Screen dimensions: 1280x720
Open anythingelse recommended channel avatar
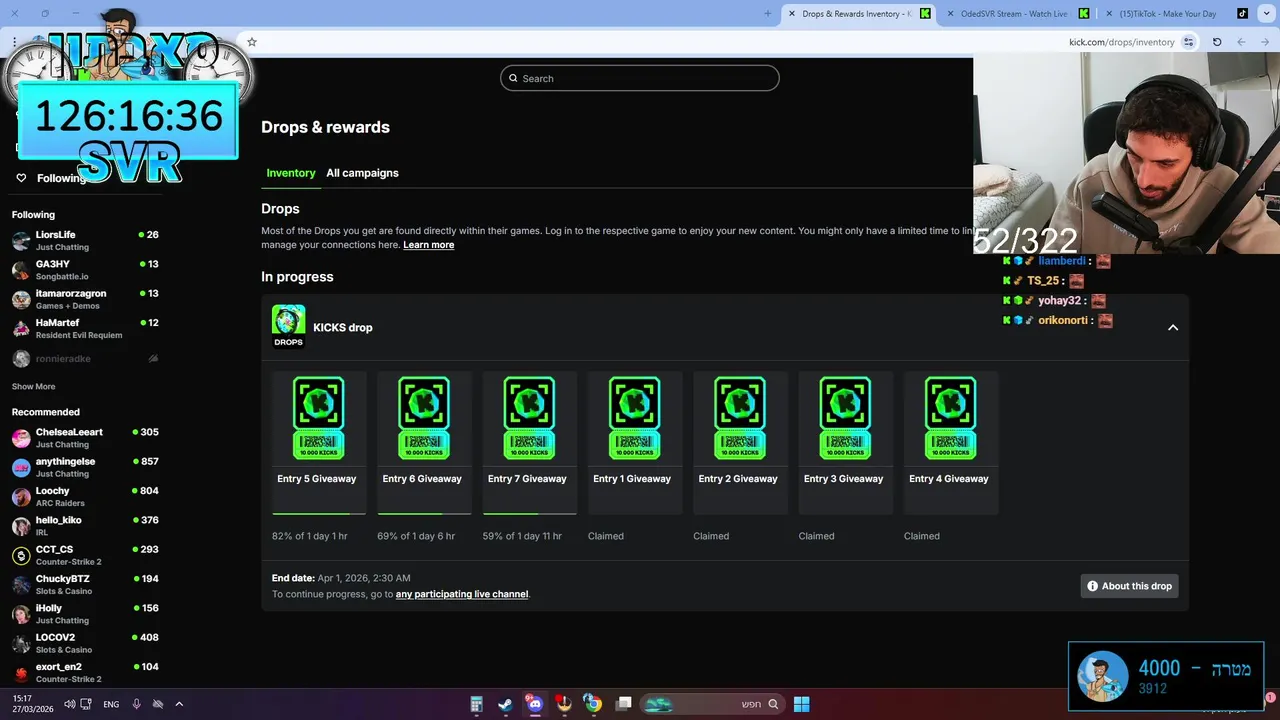[x=21, y=467]
